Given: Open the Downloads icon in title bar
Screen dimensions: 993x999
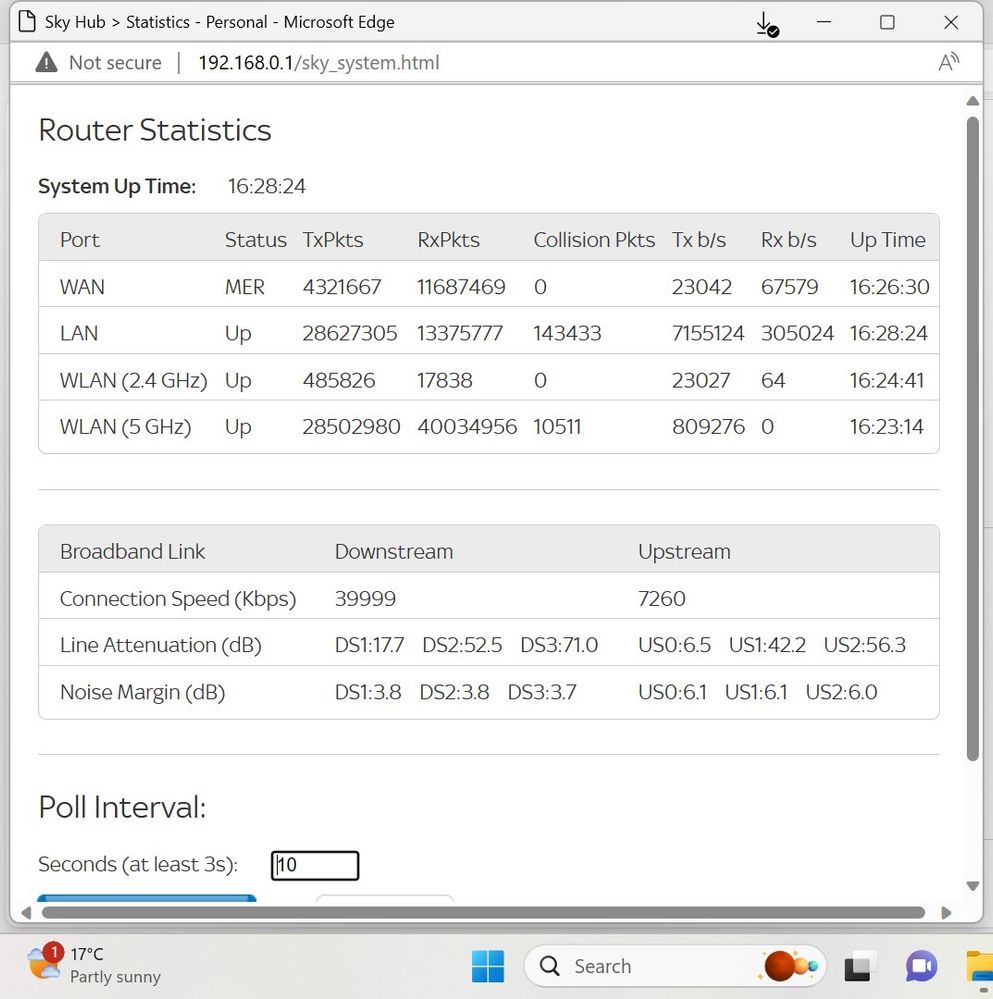Looking at the screenshot, I should [765, 23].
